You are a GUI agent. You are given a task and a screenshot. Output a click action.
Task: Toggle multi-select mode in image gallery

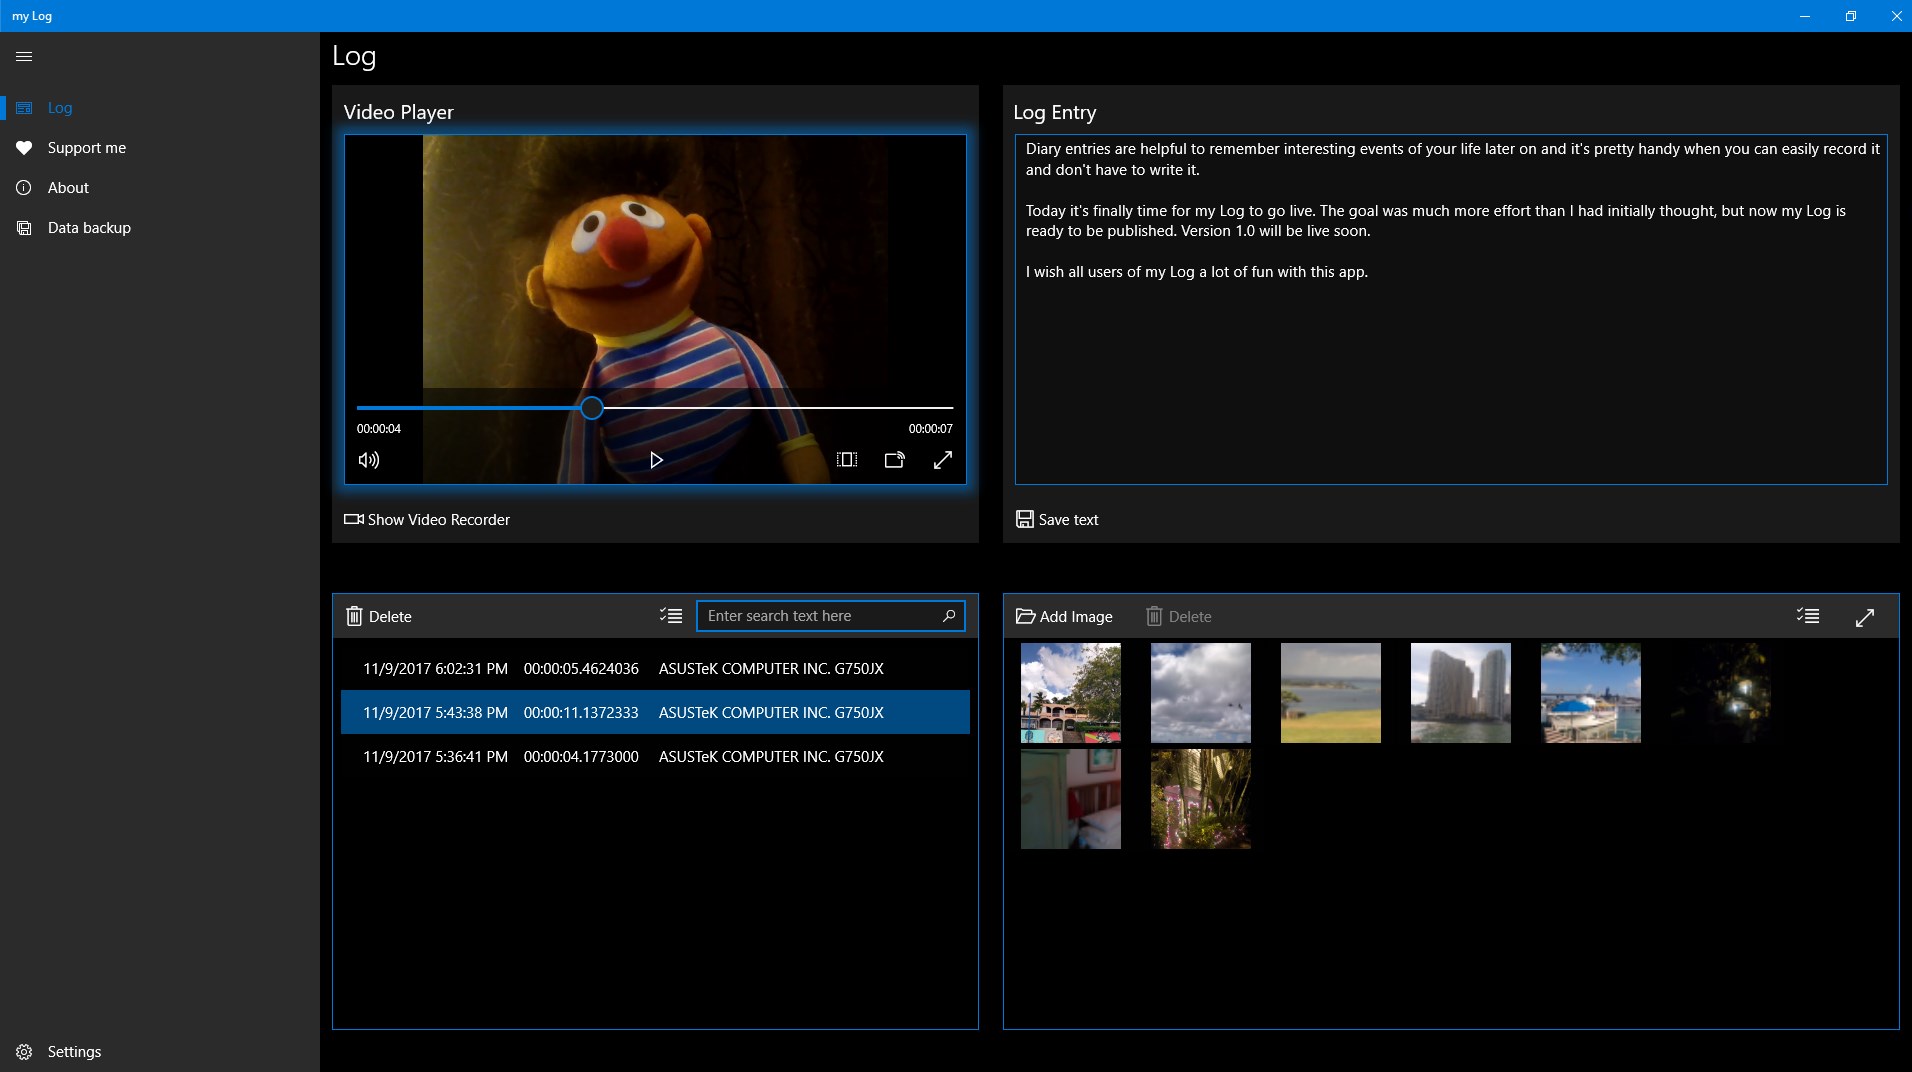(1808, 616)
